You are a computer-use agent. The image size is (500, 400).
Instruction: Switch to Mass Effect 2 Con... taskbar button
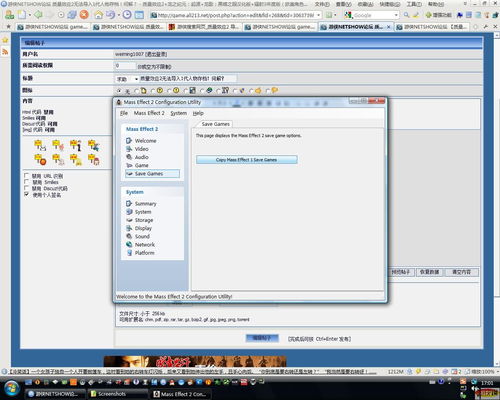180,394
